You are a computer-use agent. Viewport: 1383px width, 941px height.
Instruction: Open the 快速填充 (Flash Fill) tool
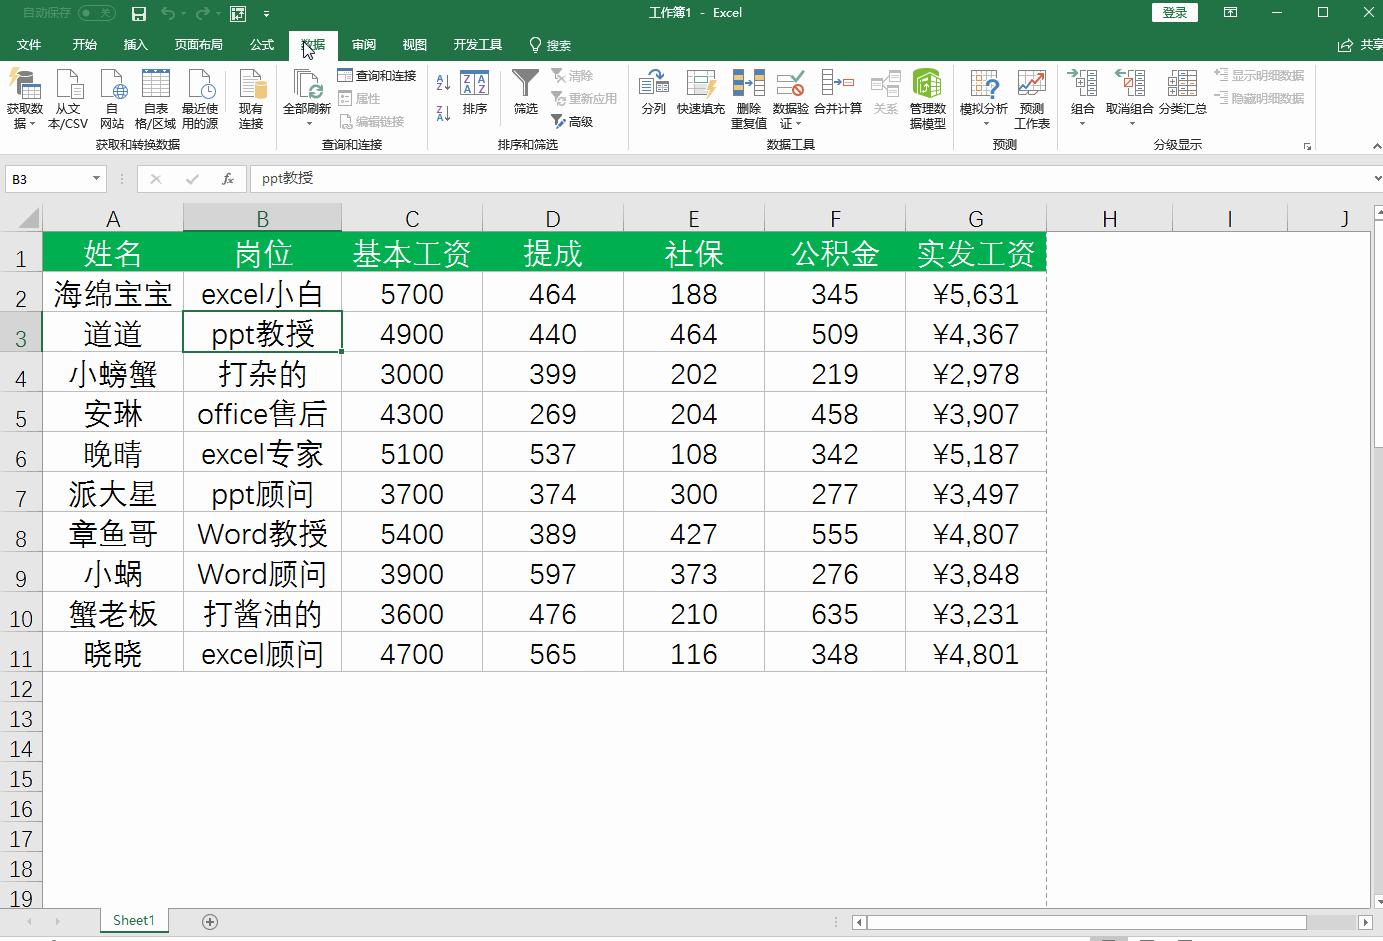702,95
